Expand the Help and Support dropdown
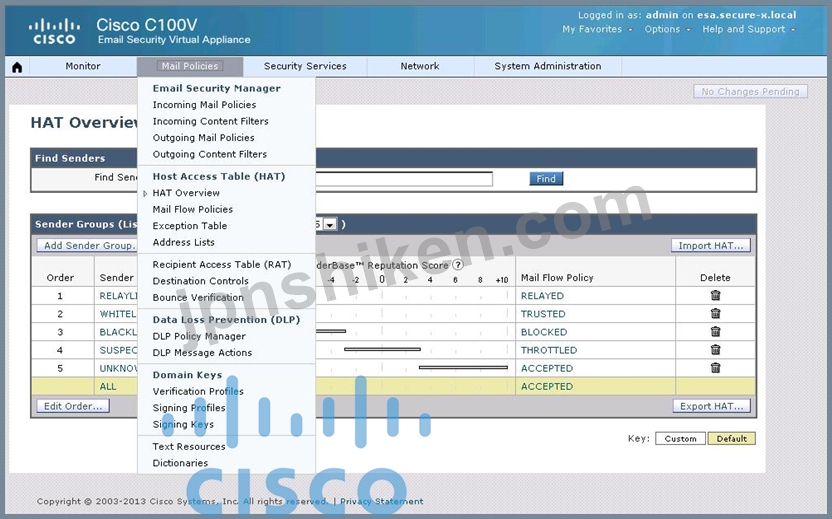Image resolution: width=832 pixels, height=519 pixels. click(749, 29)
